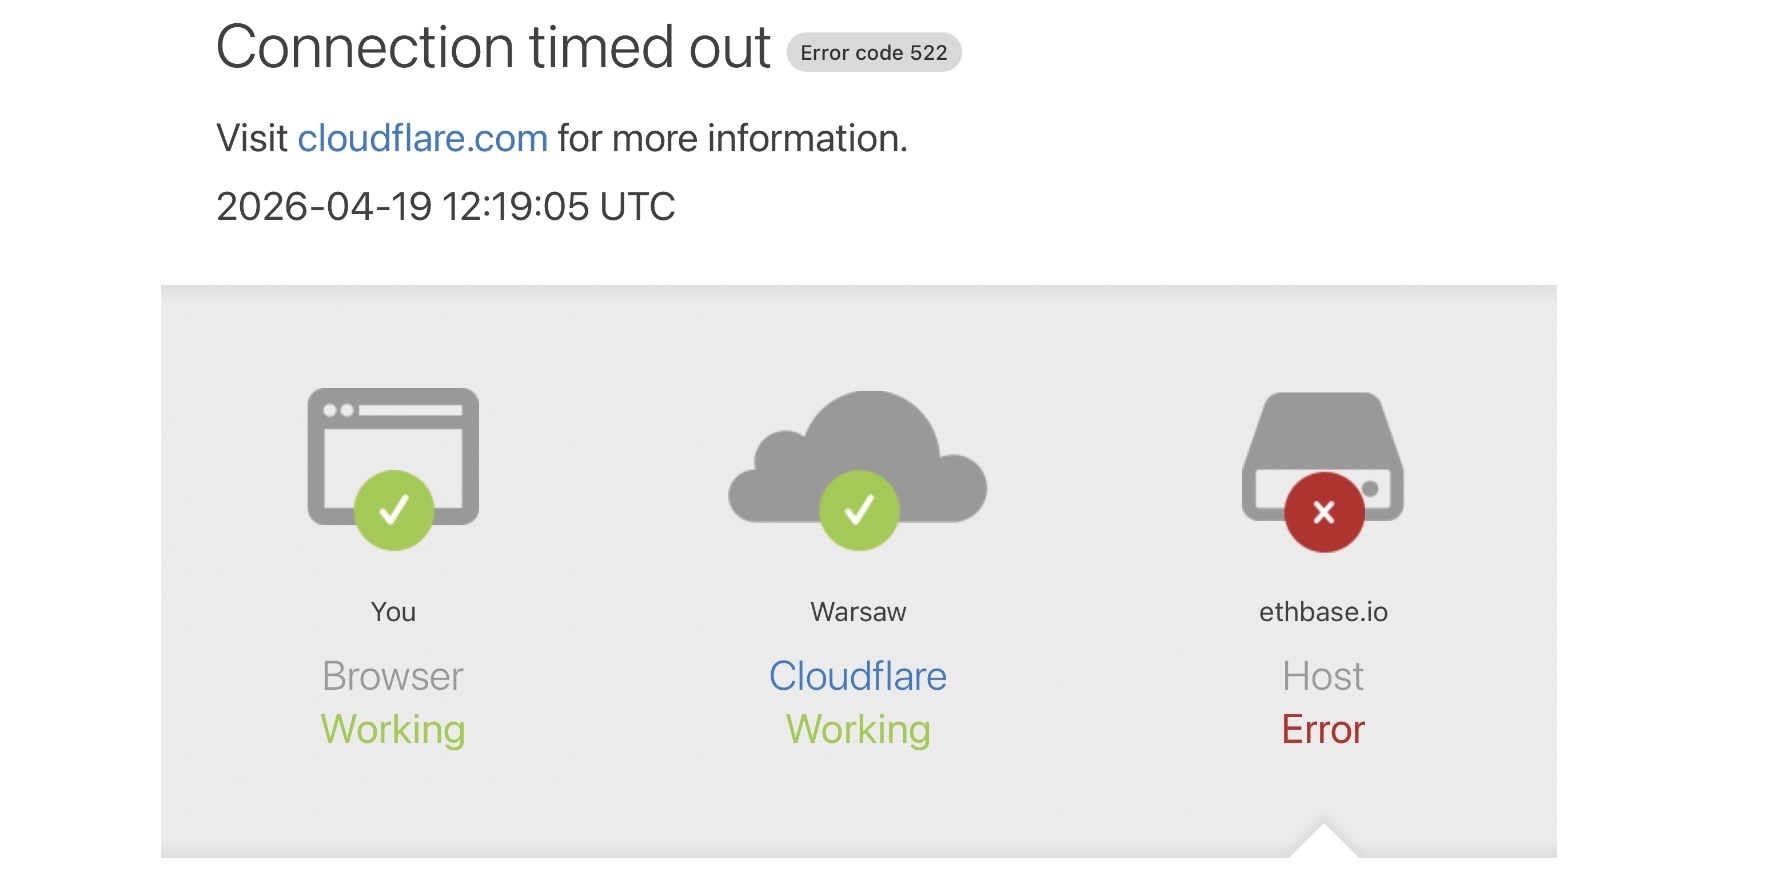Click the gray Host label
The width and height of the screenshot is (1776, 887).
[1323, 677]
